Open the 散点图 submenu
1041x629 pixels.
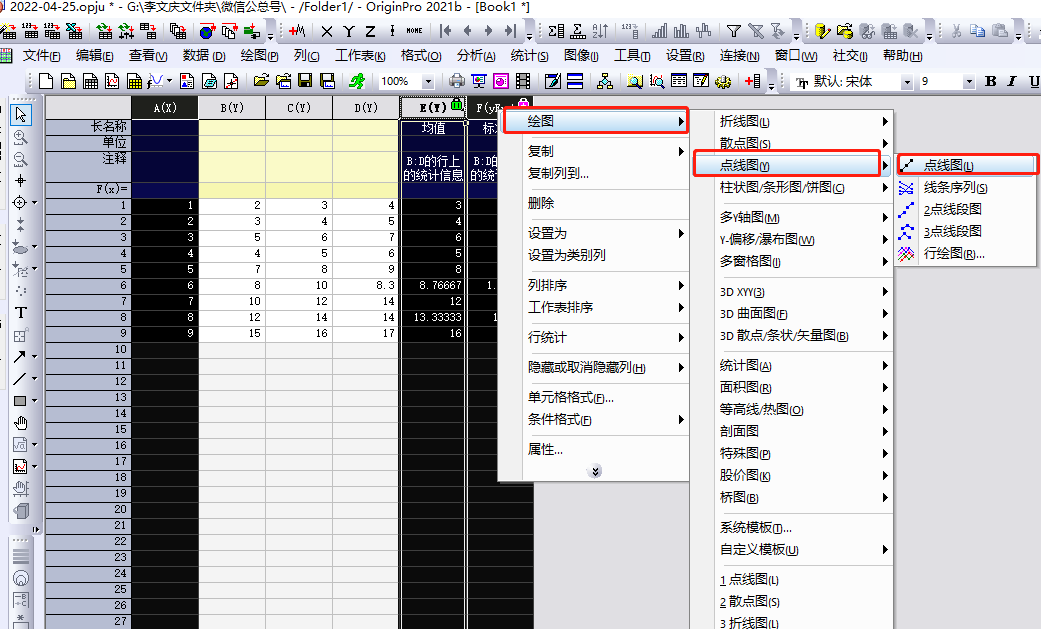click(745, 143)
